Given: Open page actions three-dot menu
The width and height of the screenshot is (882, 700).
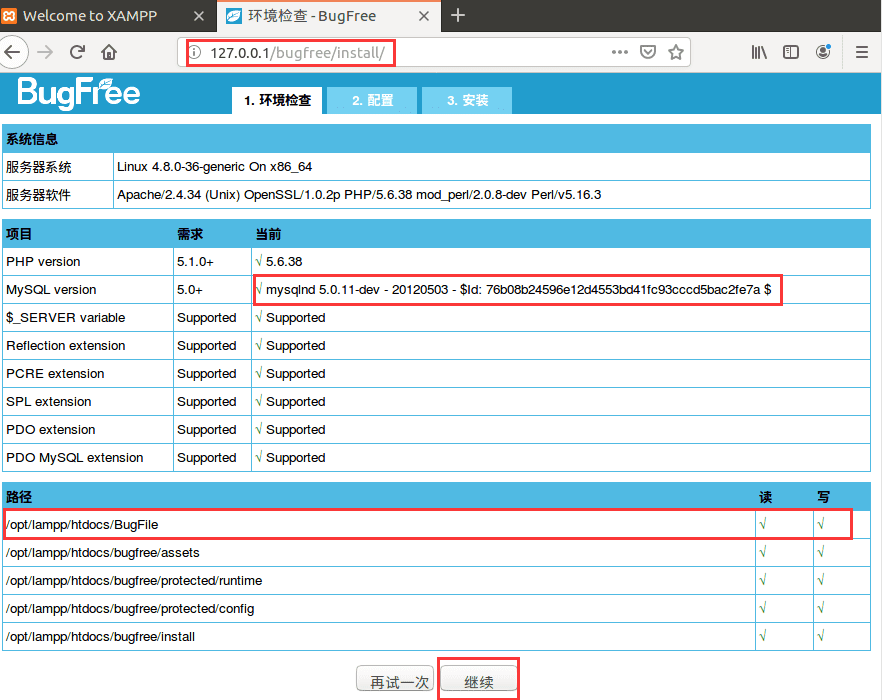Looking at the screenshot, I should click(x=619, y=52).
